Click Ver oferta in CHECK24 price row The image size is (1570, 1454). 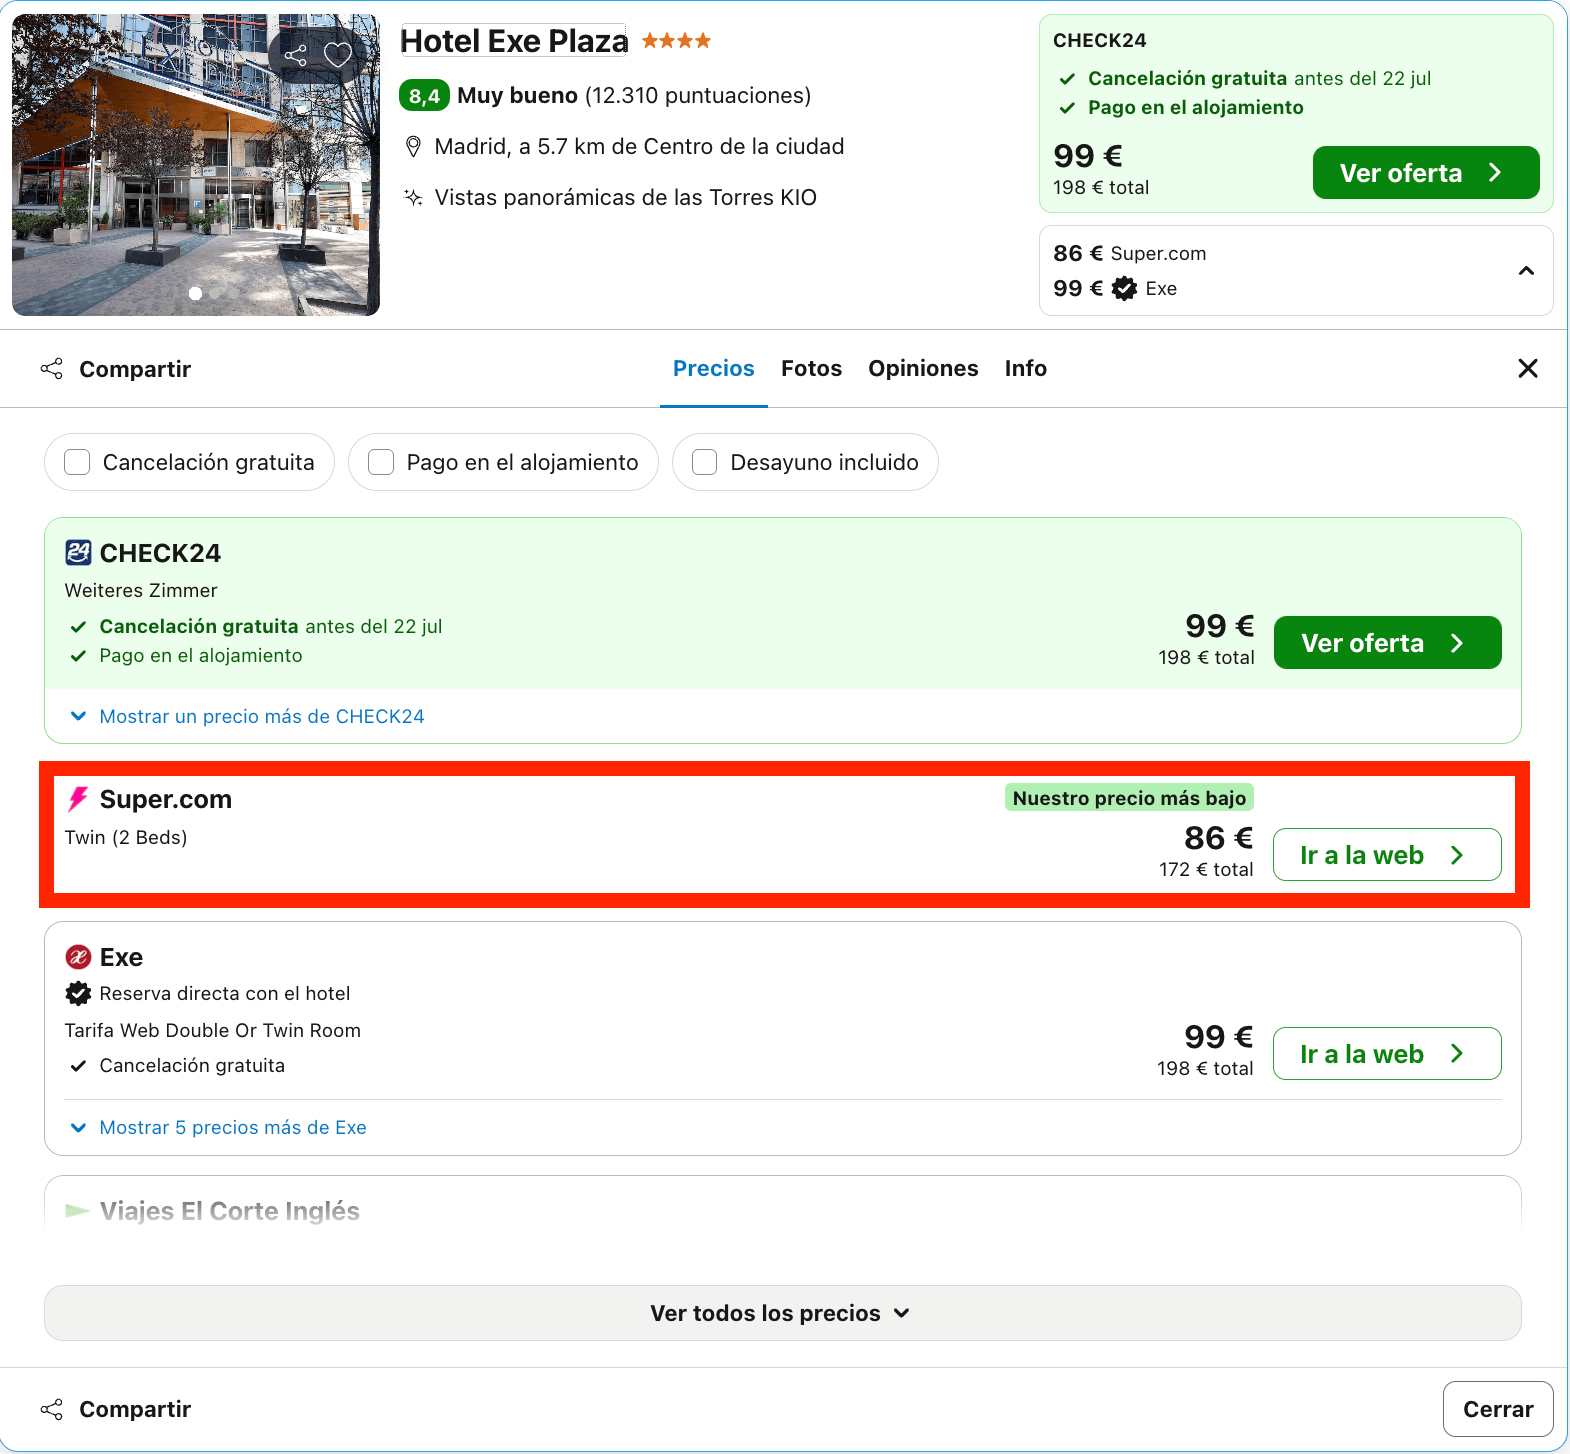[1387, 643]
